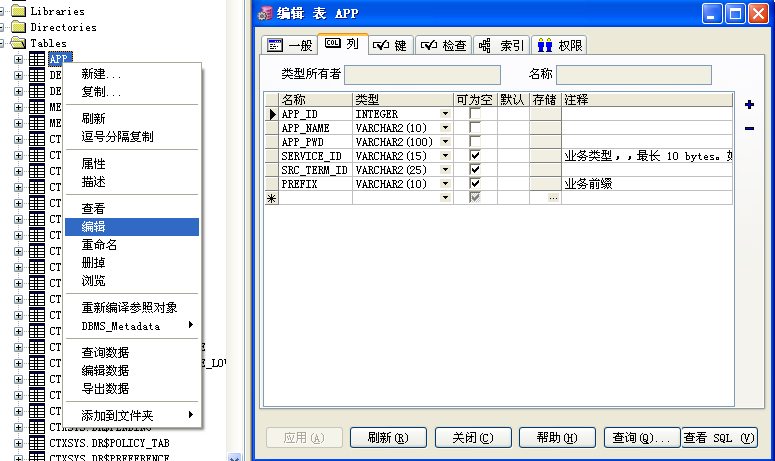Uncheck nullable for PREFIX
This screenshot has width=775, height=461.
pos(475,183)
